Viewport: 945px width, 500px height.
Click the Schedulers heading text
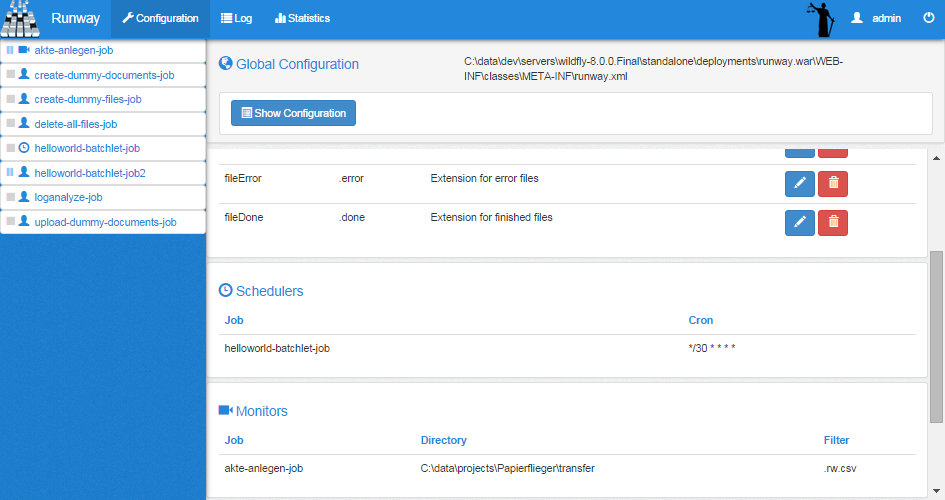269,291
